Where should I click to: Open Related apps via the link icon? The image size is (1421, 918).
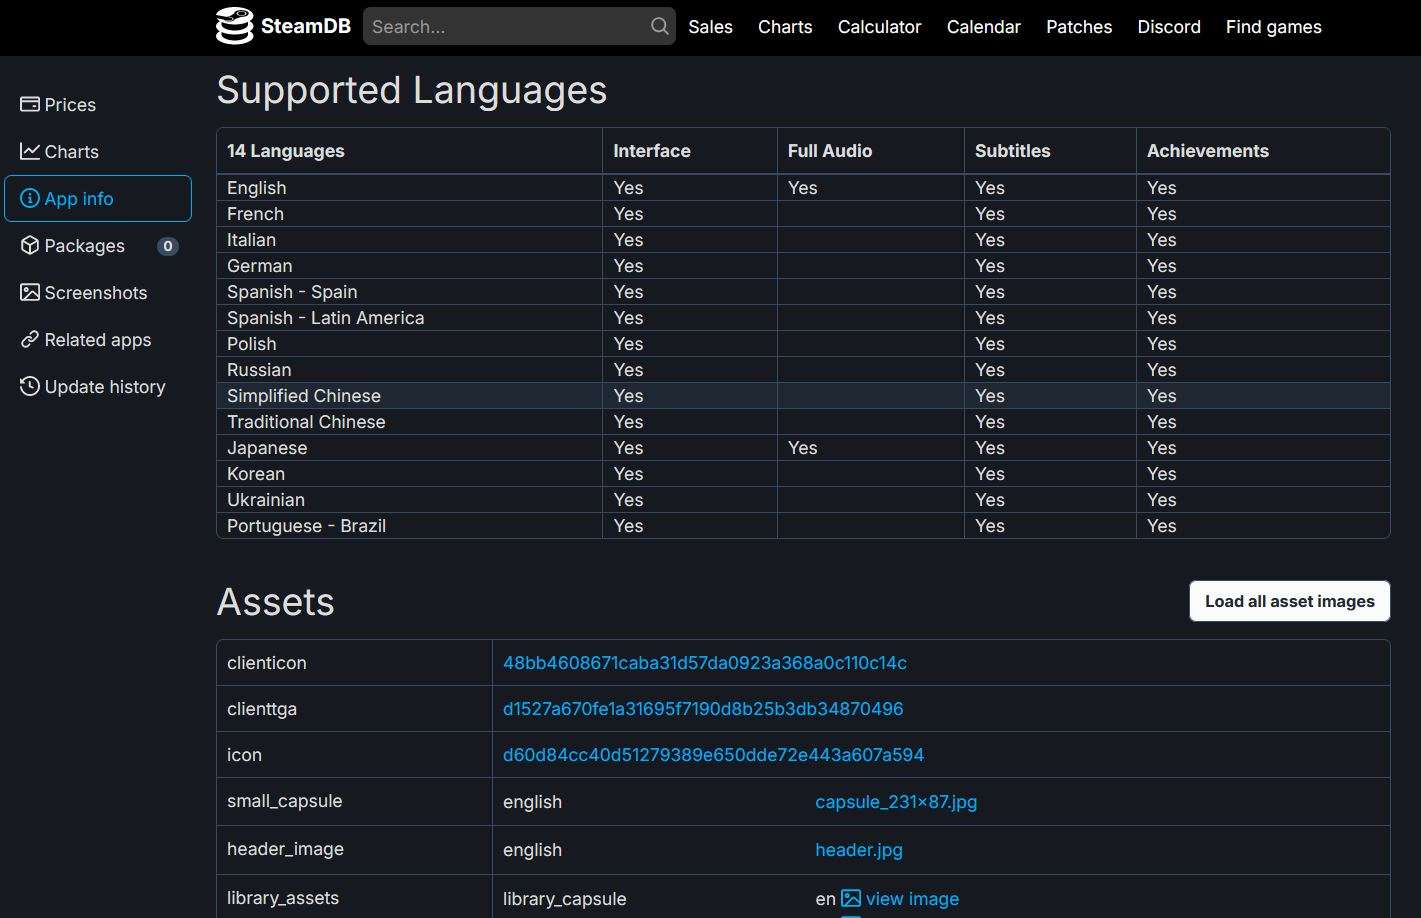(30, 339)
